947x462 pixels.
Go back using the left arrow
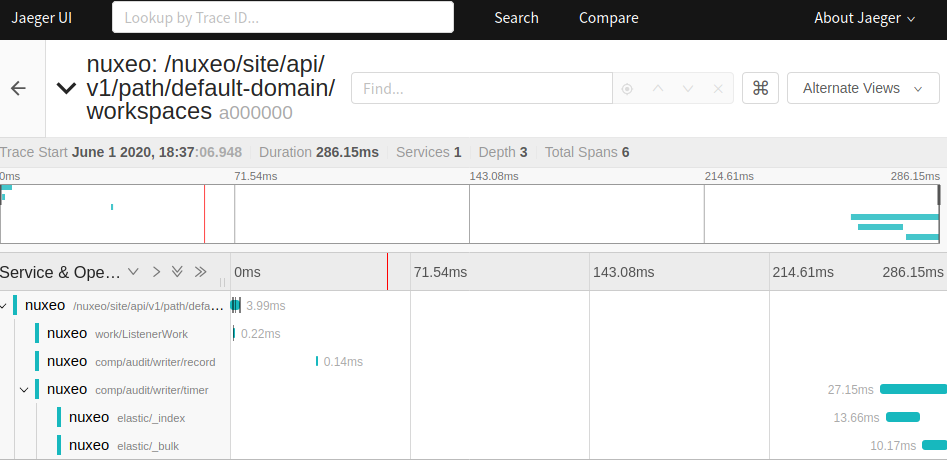(x=19, y=89)
